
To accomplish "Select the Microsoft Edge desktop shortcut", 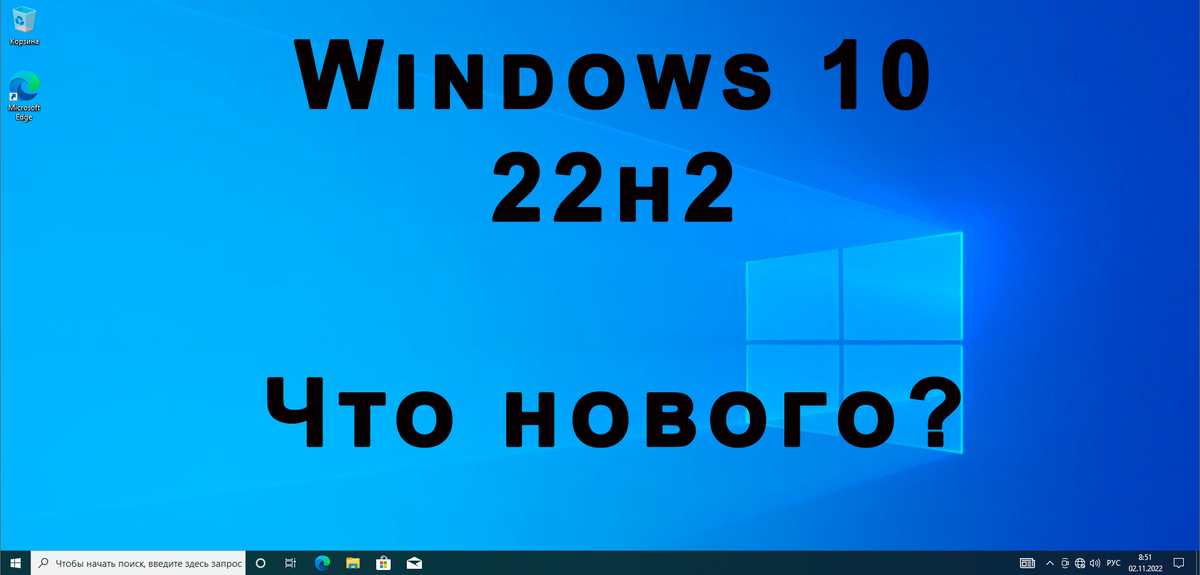I will [x=23, y=97].
